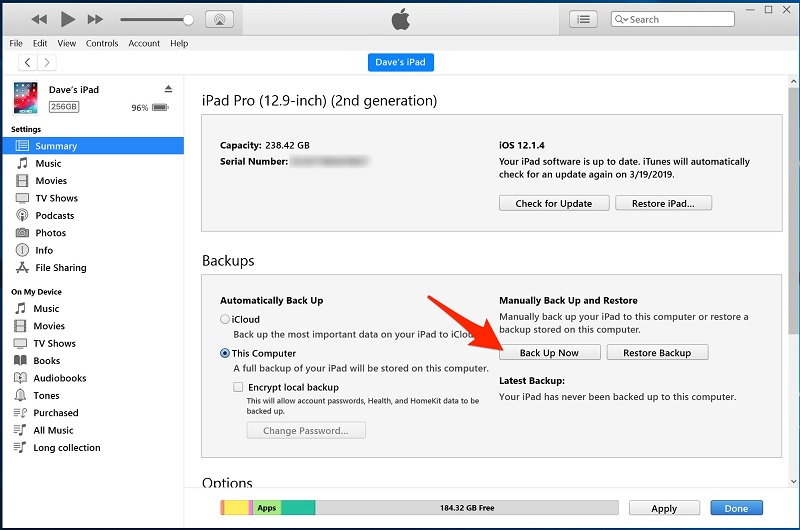Click the 256GB capacity badge

(64, 107)
